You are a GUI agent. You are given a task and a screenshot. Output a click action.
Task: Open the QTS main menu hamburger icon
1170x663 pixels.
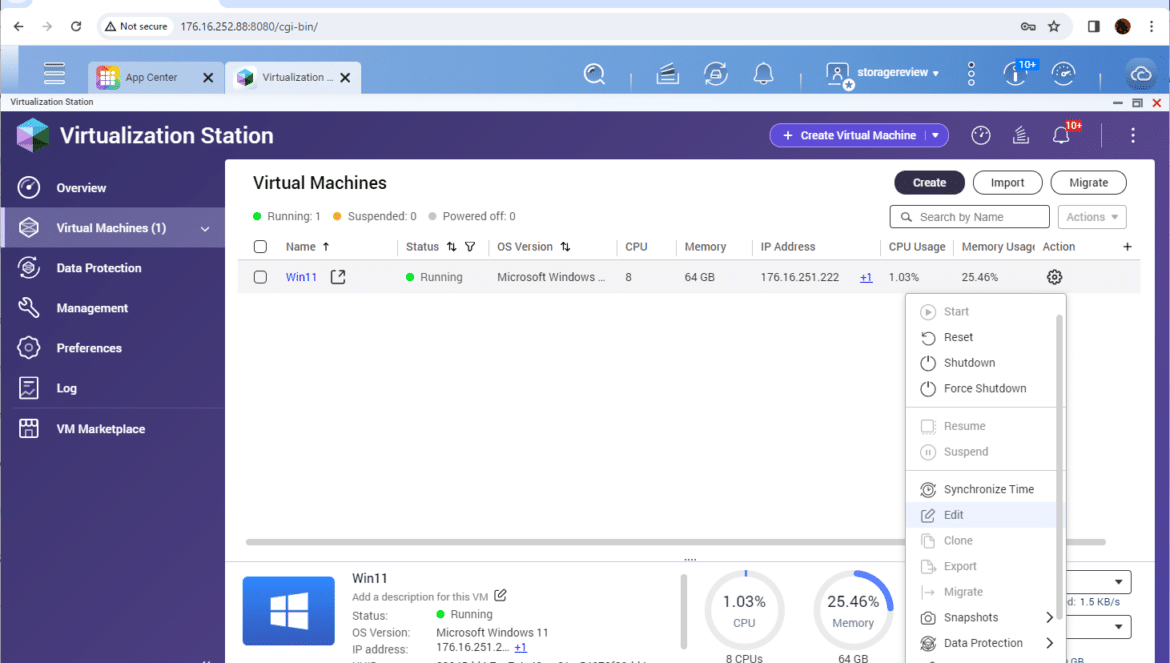[x=54, y=73]
